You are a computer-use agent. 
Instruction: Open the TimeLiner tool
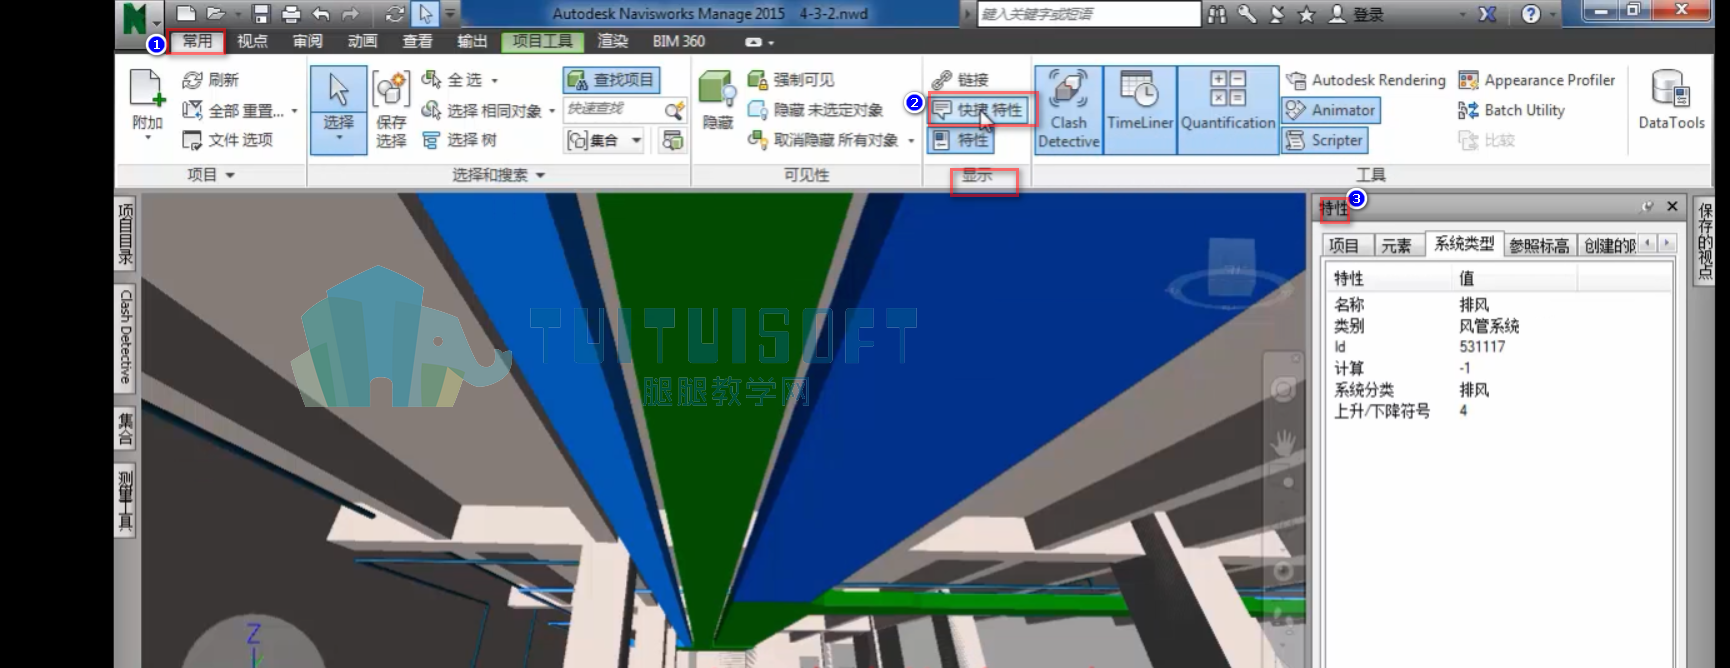point(1140,110)
